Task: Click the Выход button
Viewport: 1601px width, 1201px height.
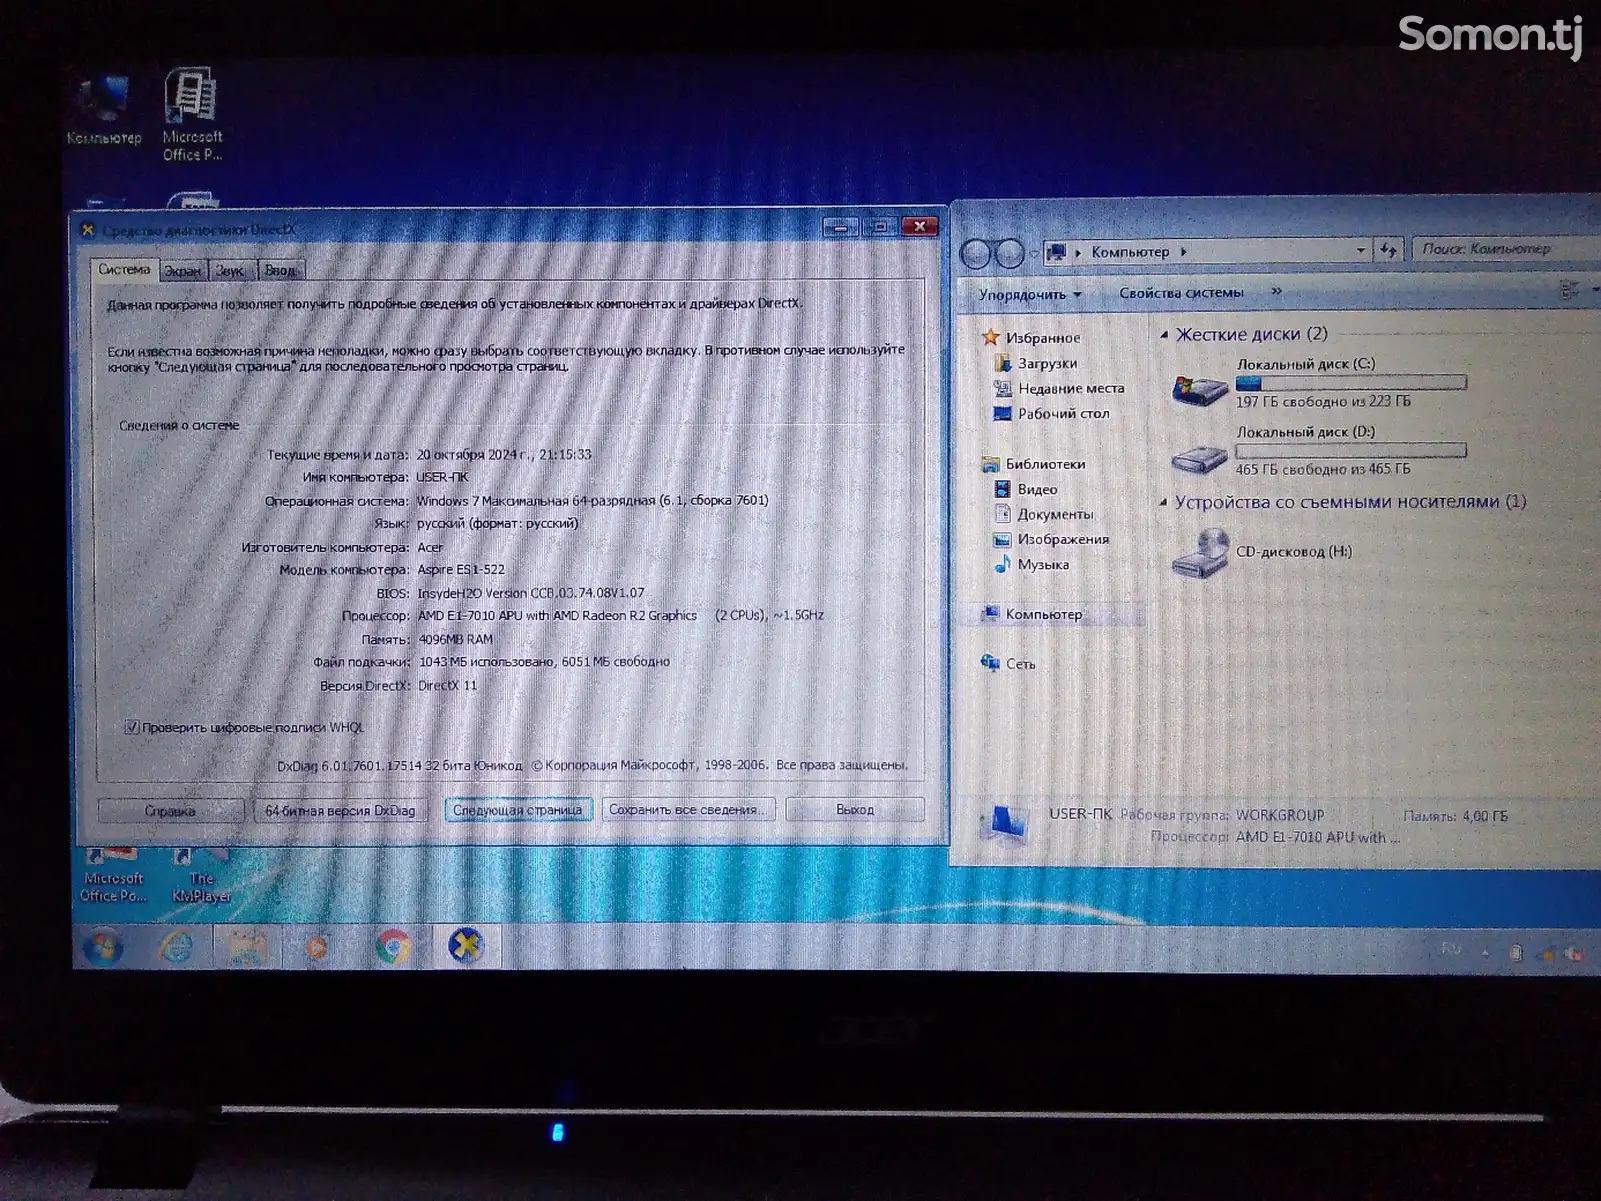Action: (x=854, y=809)
